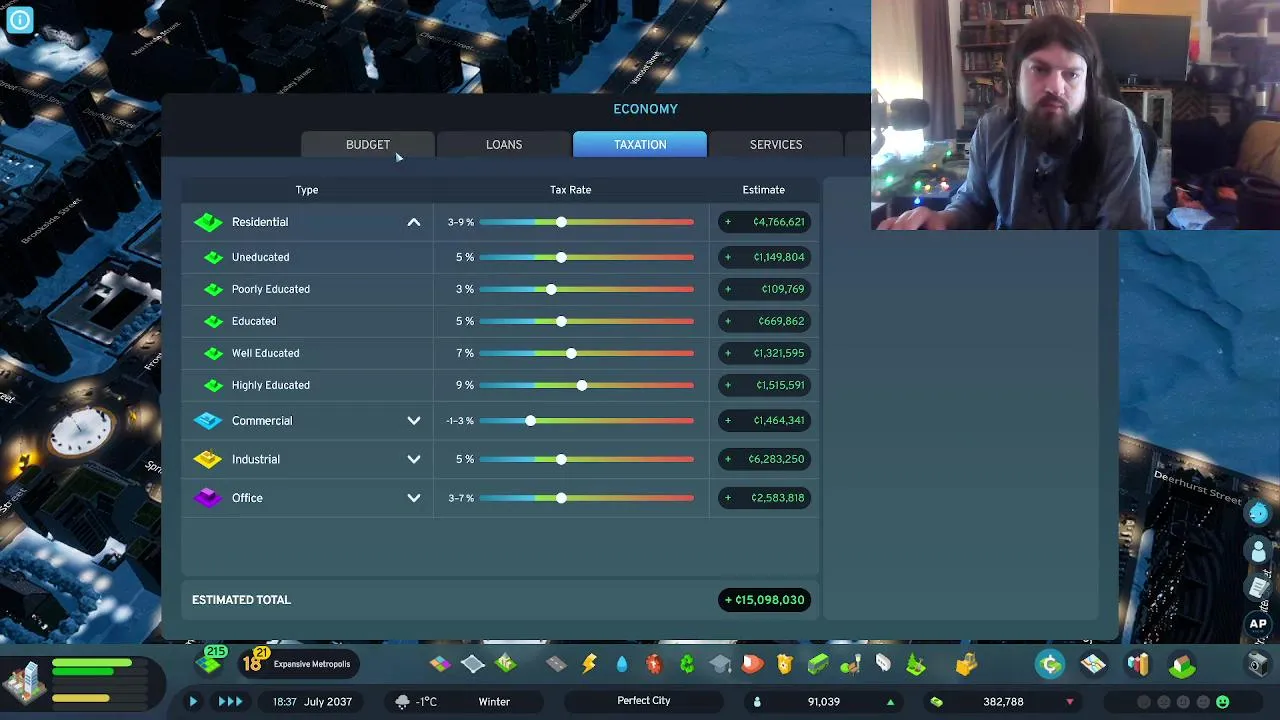Open the Water & Sewage droplet menu
Viewport: 1280px width, 720px height.
coord(622,664)
